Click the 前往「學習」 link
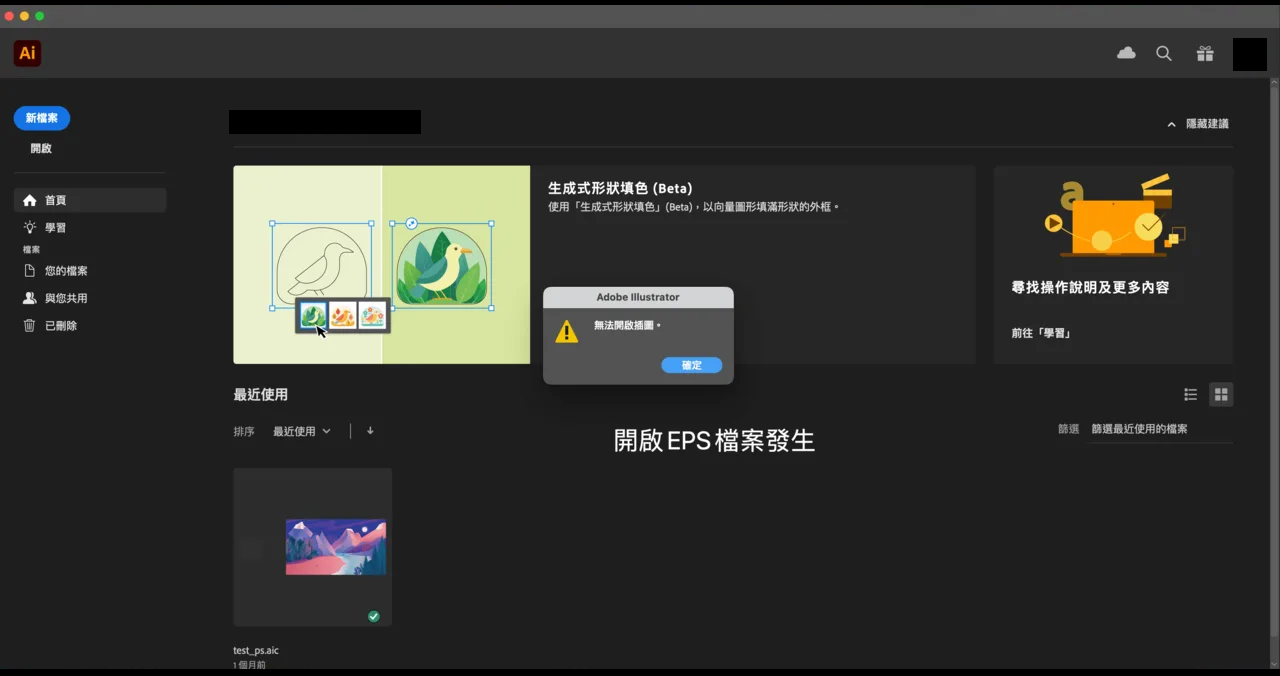The image size is (1280, 676). pos(1041,333)
